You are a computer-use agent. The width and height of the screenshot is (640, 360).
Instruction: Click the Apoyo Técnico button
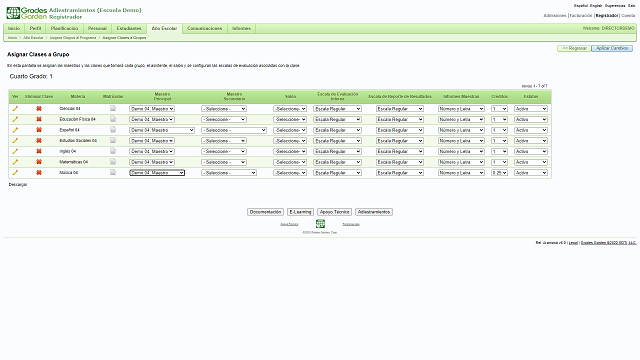tap(334, 212)
